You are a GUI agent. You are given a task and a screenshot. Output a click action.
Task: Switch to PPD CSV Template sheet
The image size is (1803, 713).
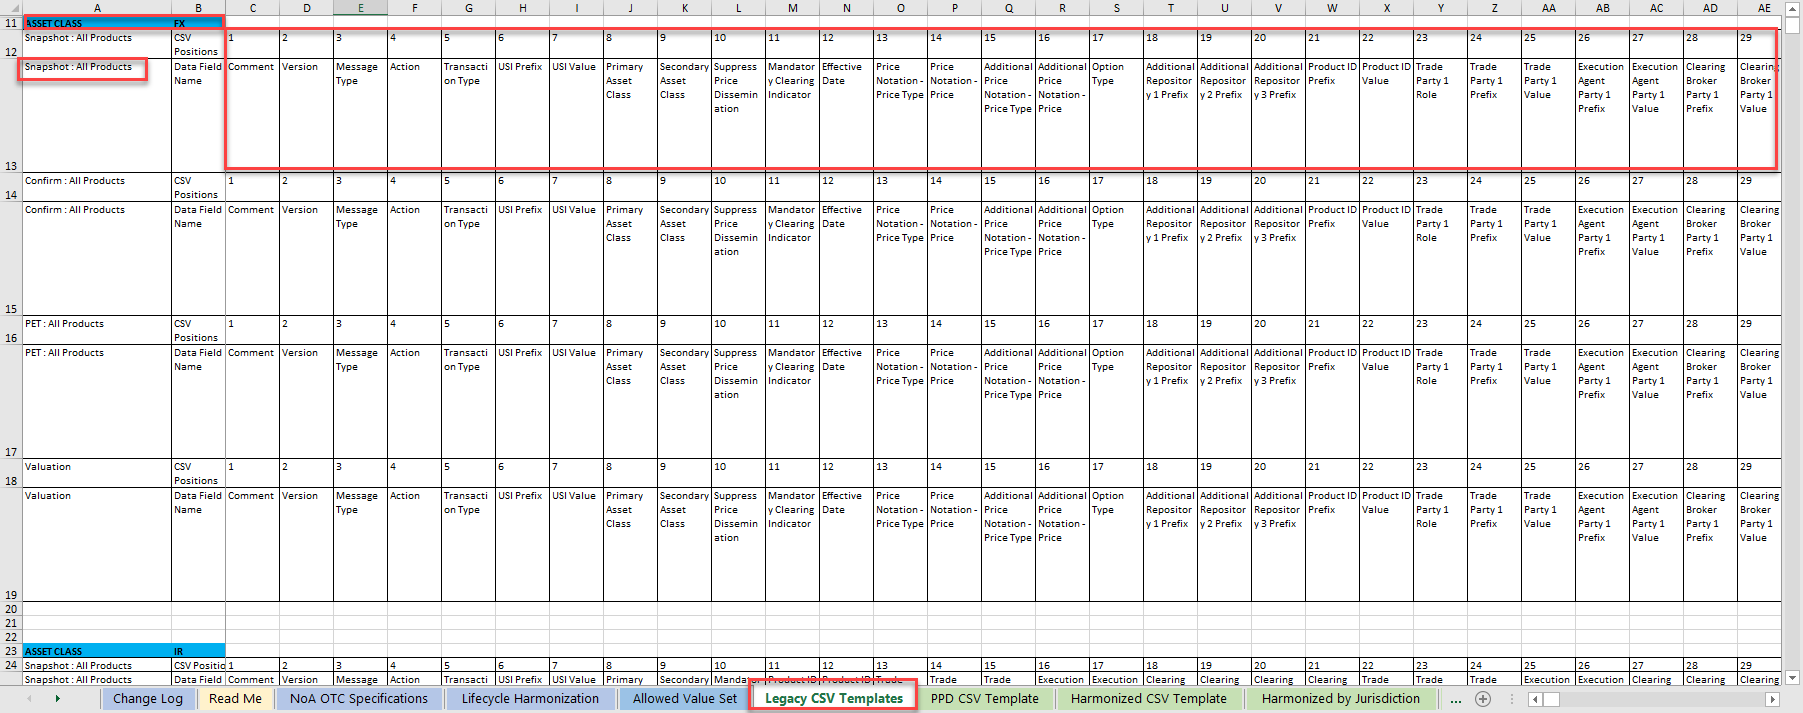pyautogui.click(x=984, y=699)
